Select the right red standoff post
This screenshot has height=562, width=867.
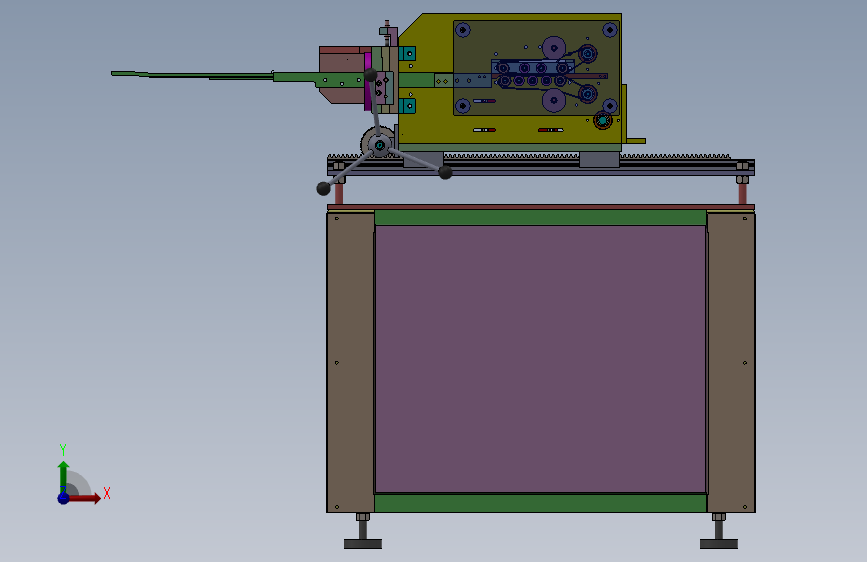point(743,193)
